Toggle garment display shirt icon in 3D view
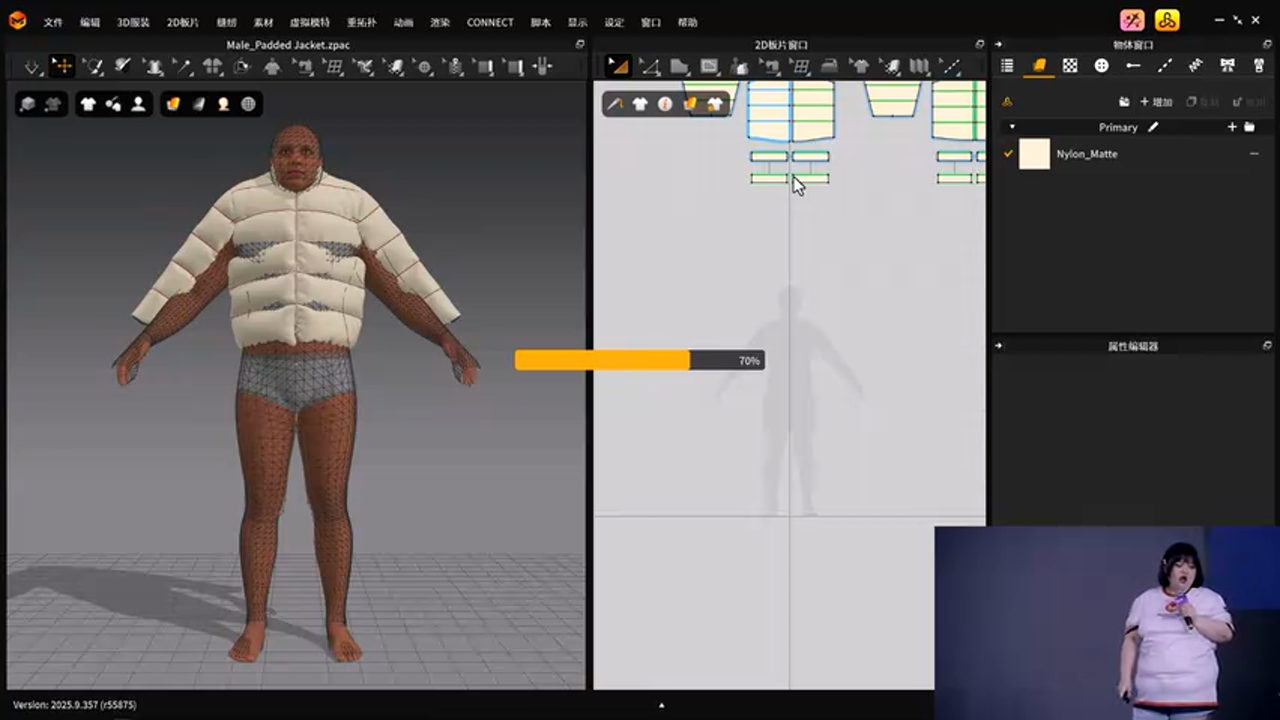This screenshot has height=720, width=1280. tap(88, 104)
